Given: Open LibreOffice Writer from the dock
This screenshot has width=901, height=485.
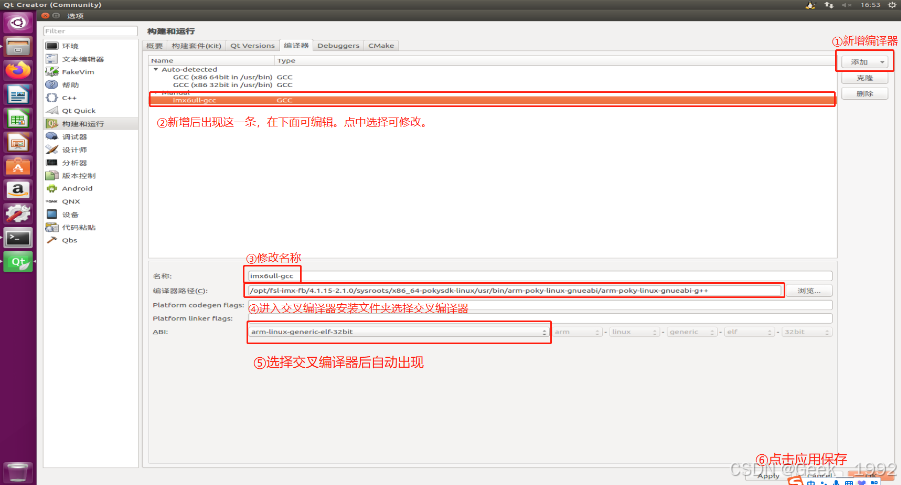Looking at the screenshot, I should coord(18,95).
